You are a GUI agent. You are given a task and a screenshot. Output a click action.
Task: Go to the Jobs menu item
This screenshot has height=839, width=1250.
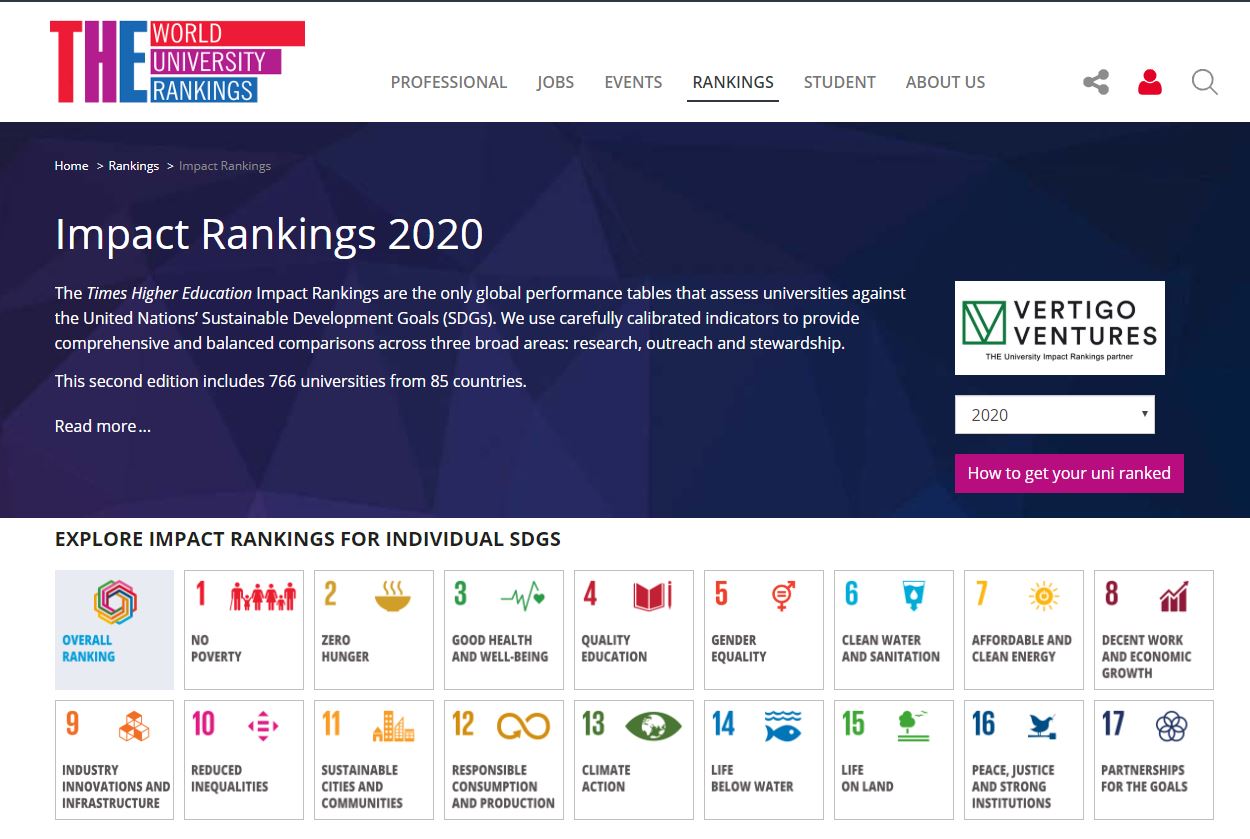pyautogui.click(x=555, y=82)
